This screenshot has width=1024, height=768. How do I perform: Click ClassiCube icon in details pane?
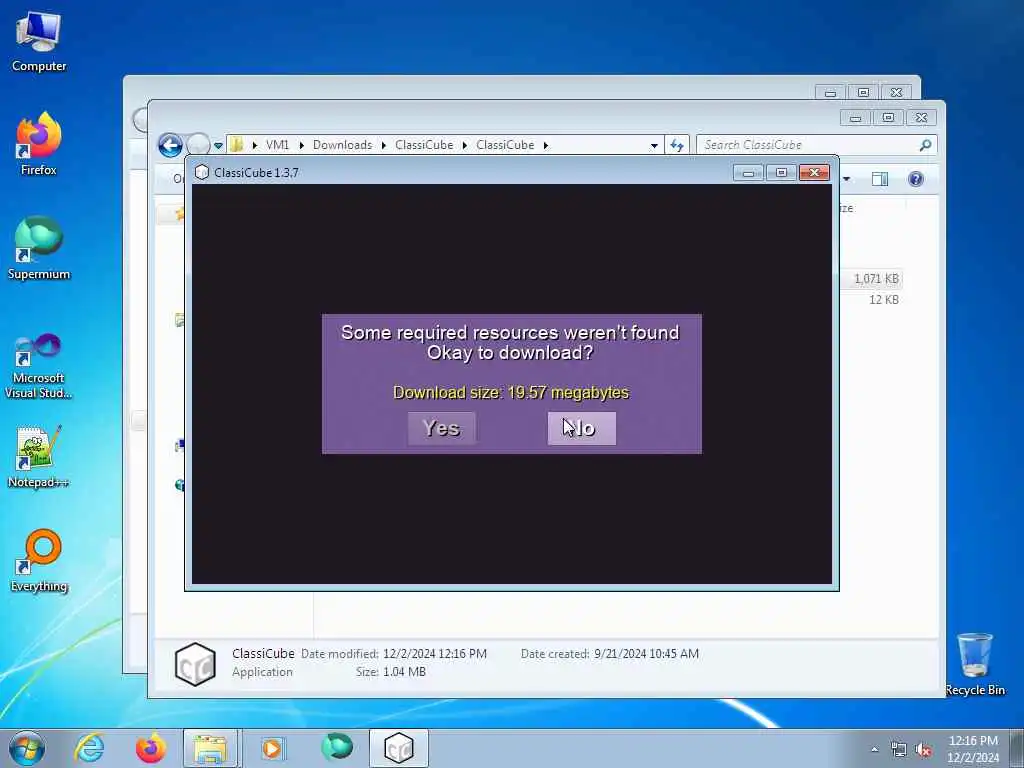[195, 664]
